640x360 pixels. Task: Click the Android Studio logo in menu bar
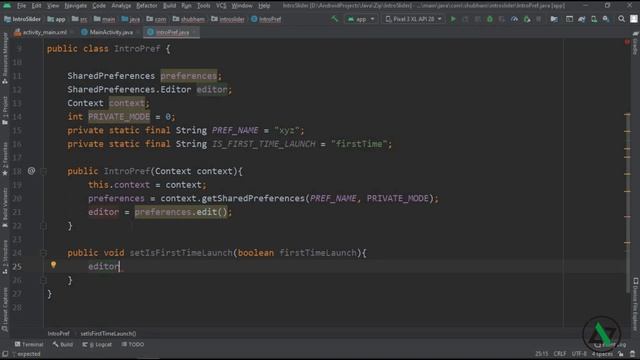pos(7,6)
